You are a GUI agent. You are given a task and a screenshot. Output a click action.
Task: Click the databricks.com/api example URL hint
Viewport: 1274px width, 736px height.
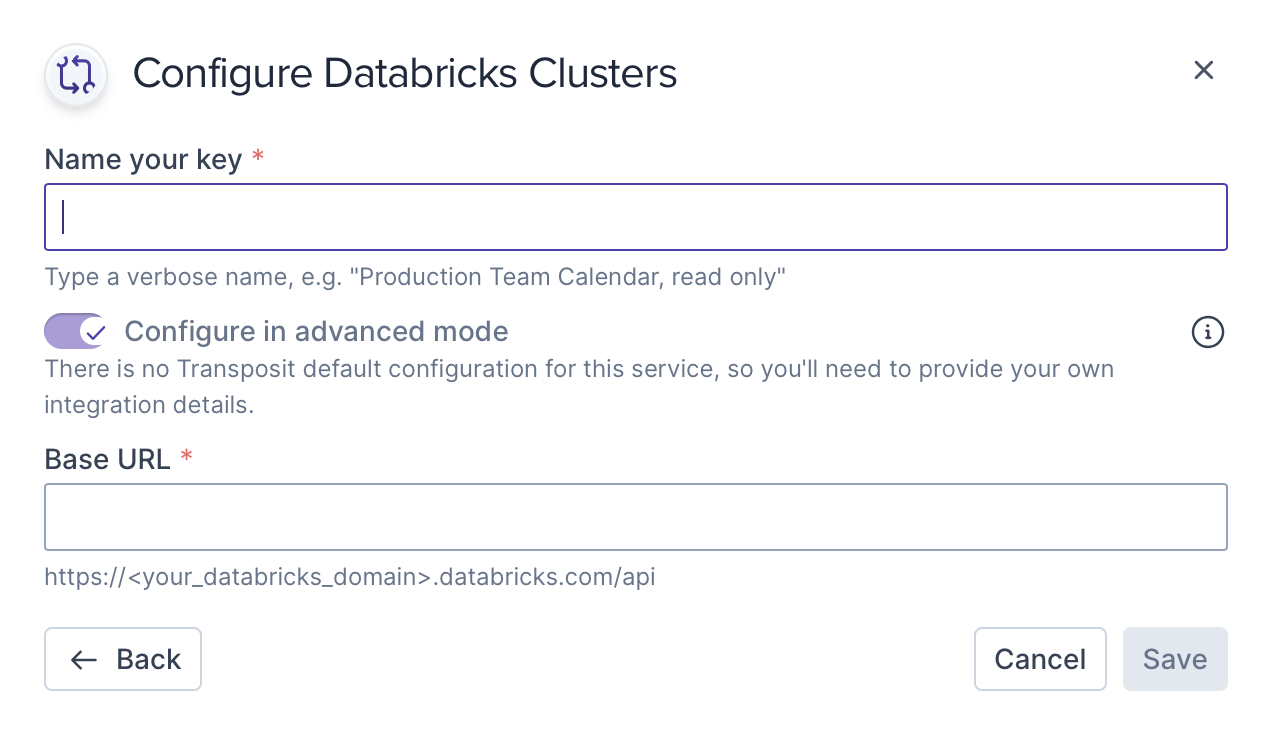(x=350, y=577)
